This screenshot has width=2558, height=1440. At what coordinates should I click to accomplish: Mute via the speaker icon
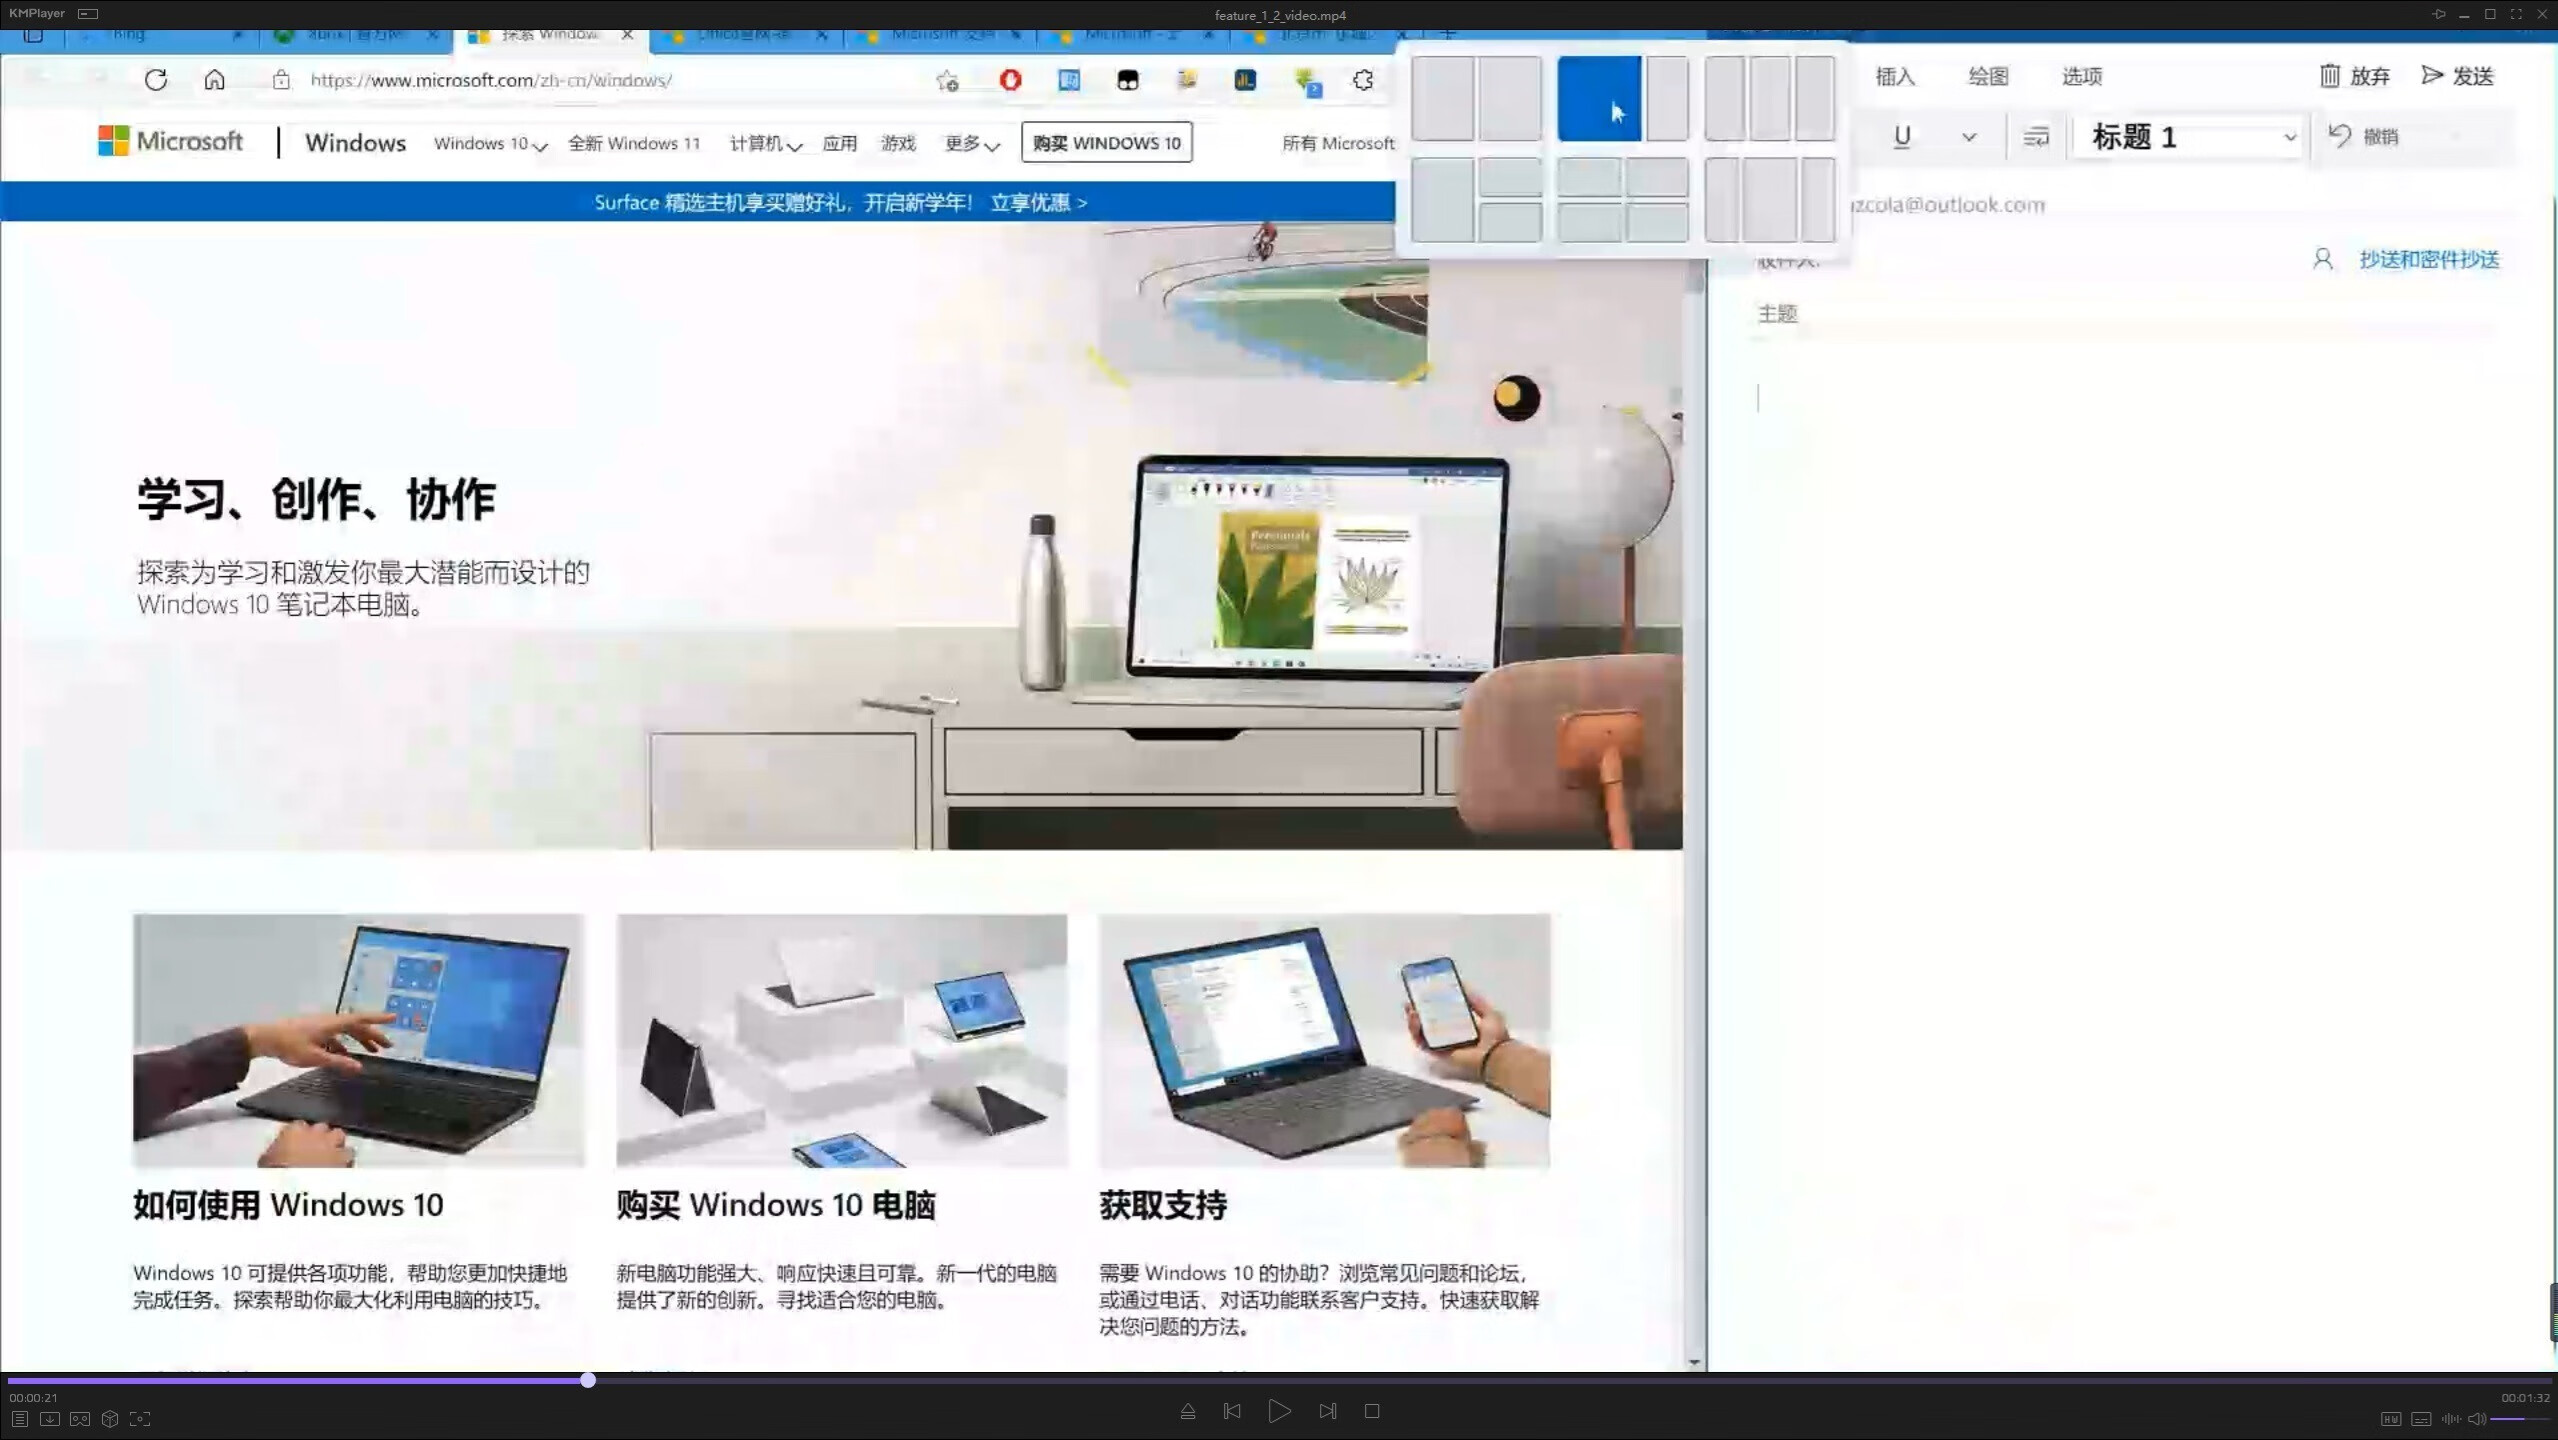(2476, 1419)
